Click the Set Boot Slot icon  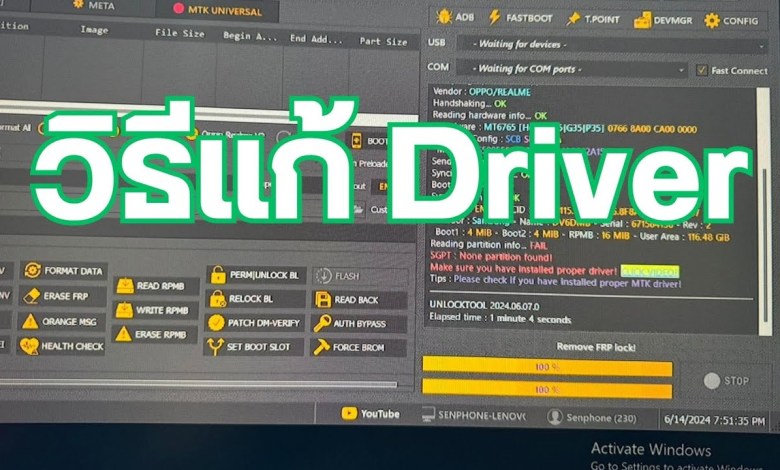[216, 347]
